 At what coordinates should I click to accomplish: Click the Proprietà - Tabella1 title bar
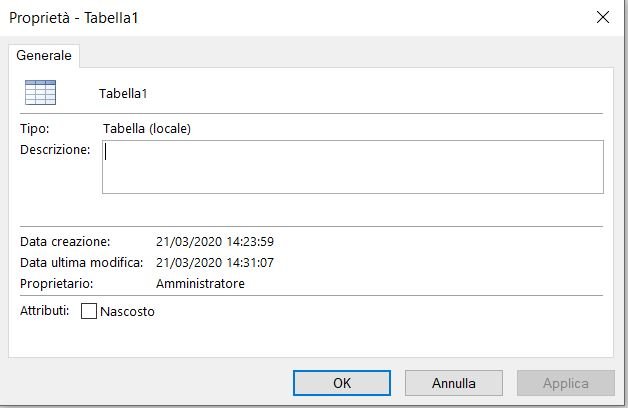pyautogui.click(x=296, y=18)
